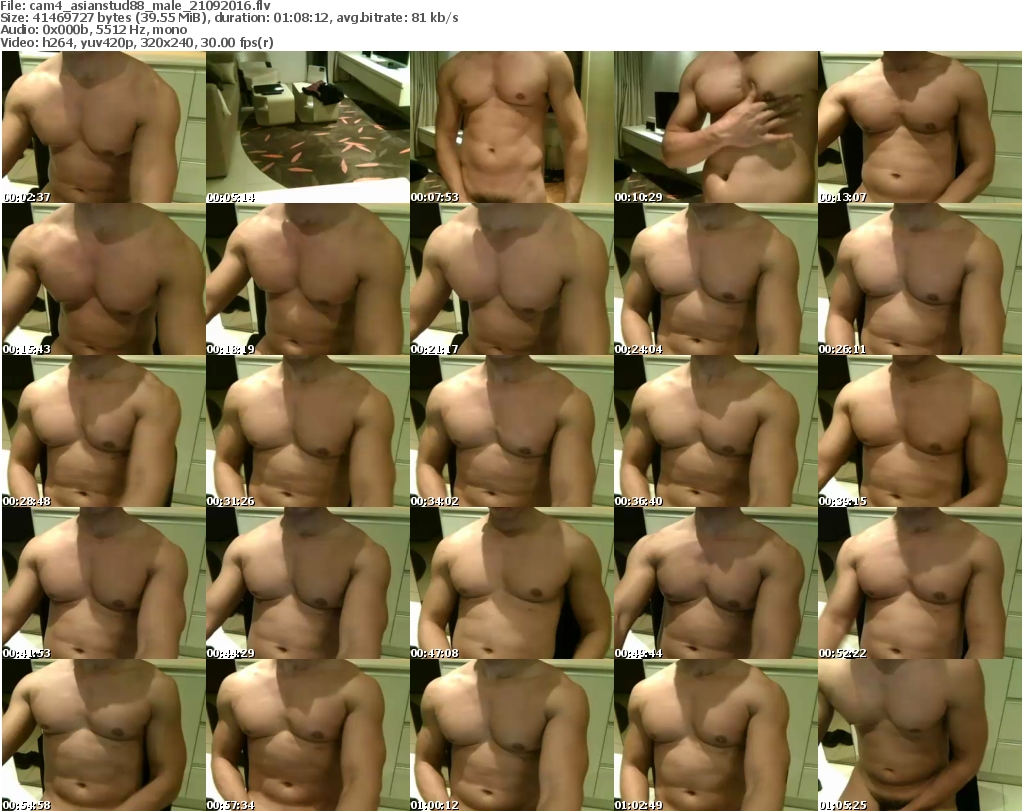Click the 01:00:12 thumbnail
This screenshot has width=1024, height=811.
(512, 735)
